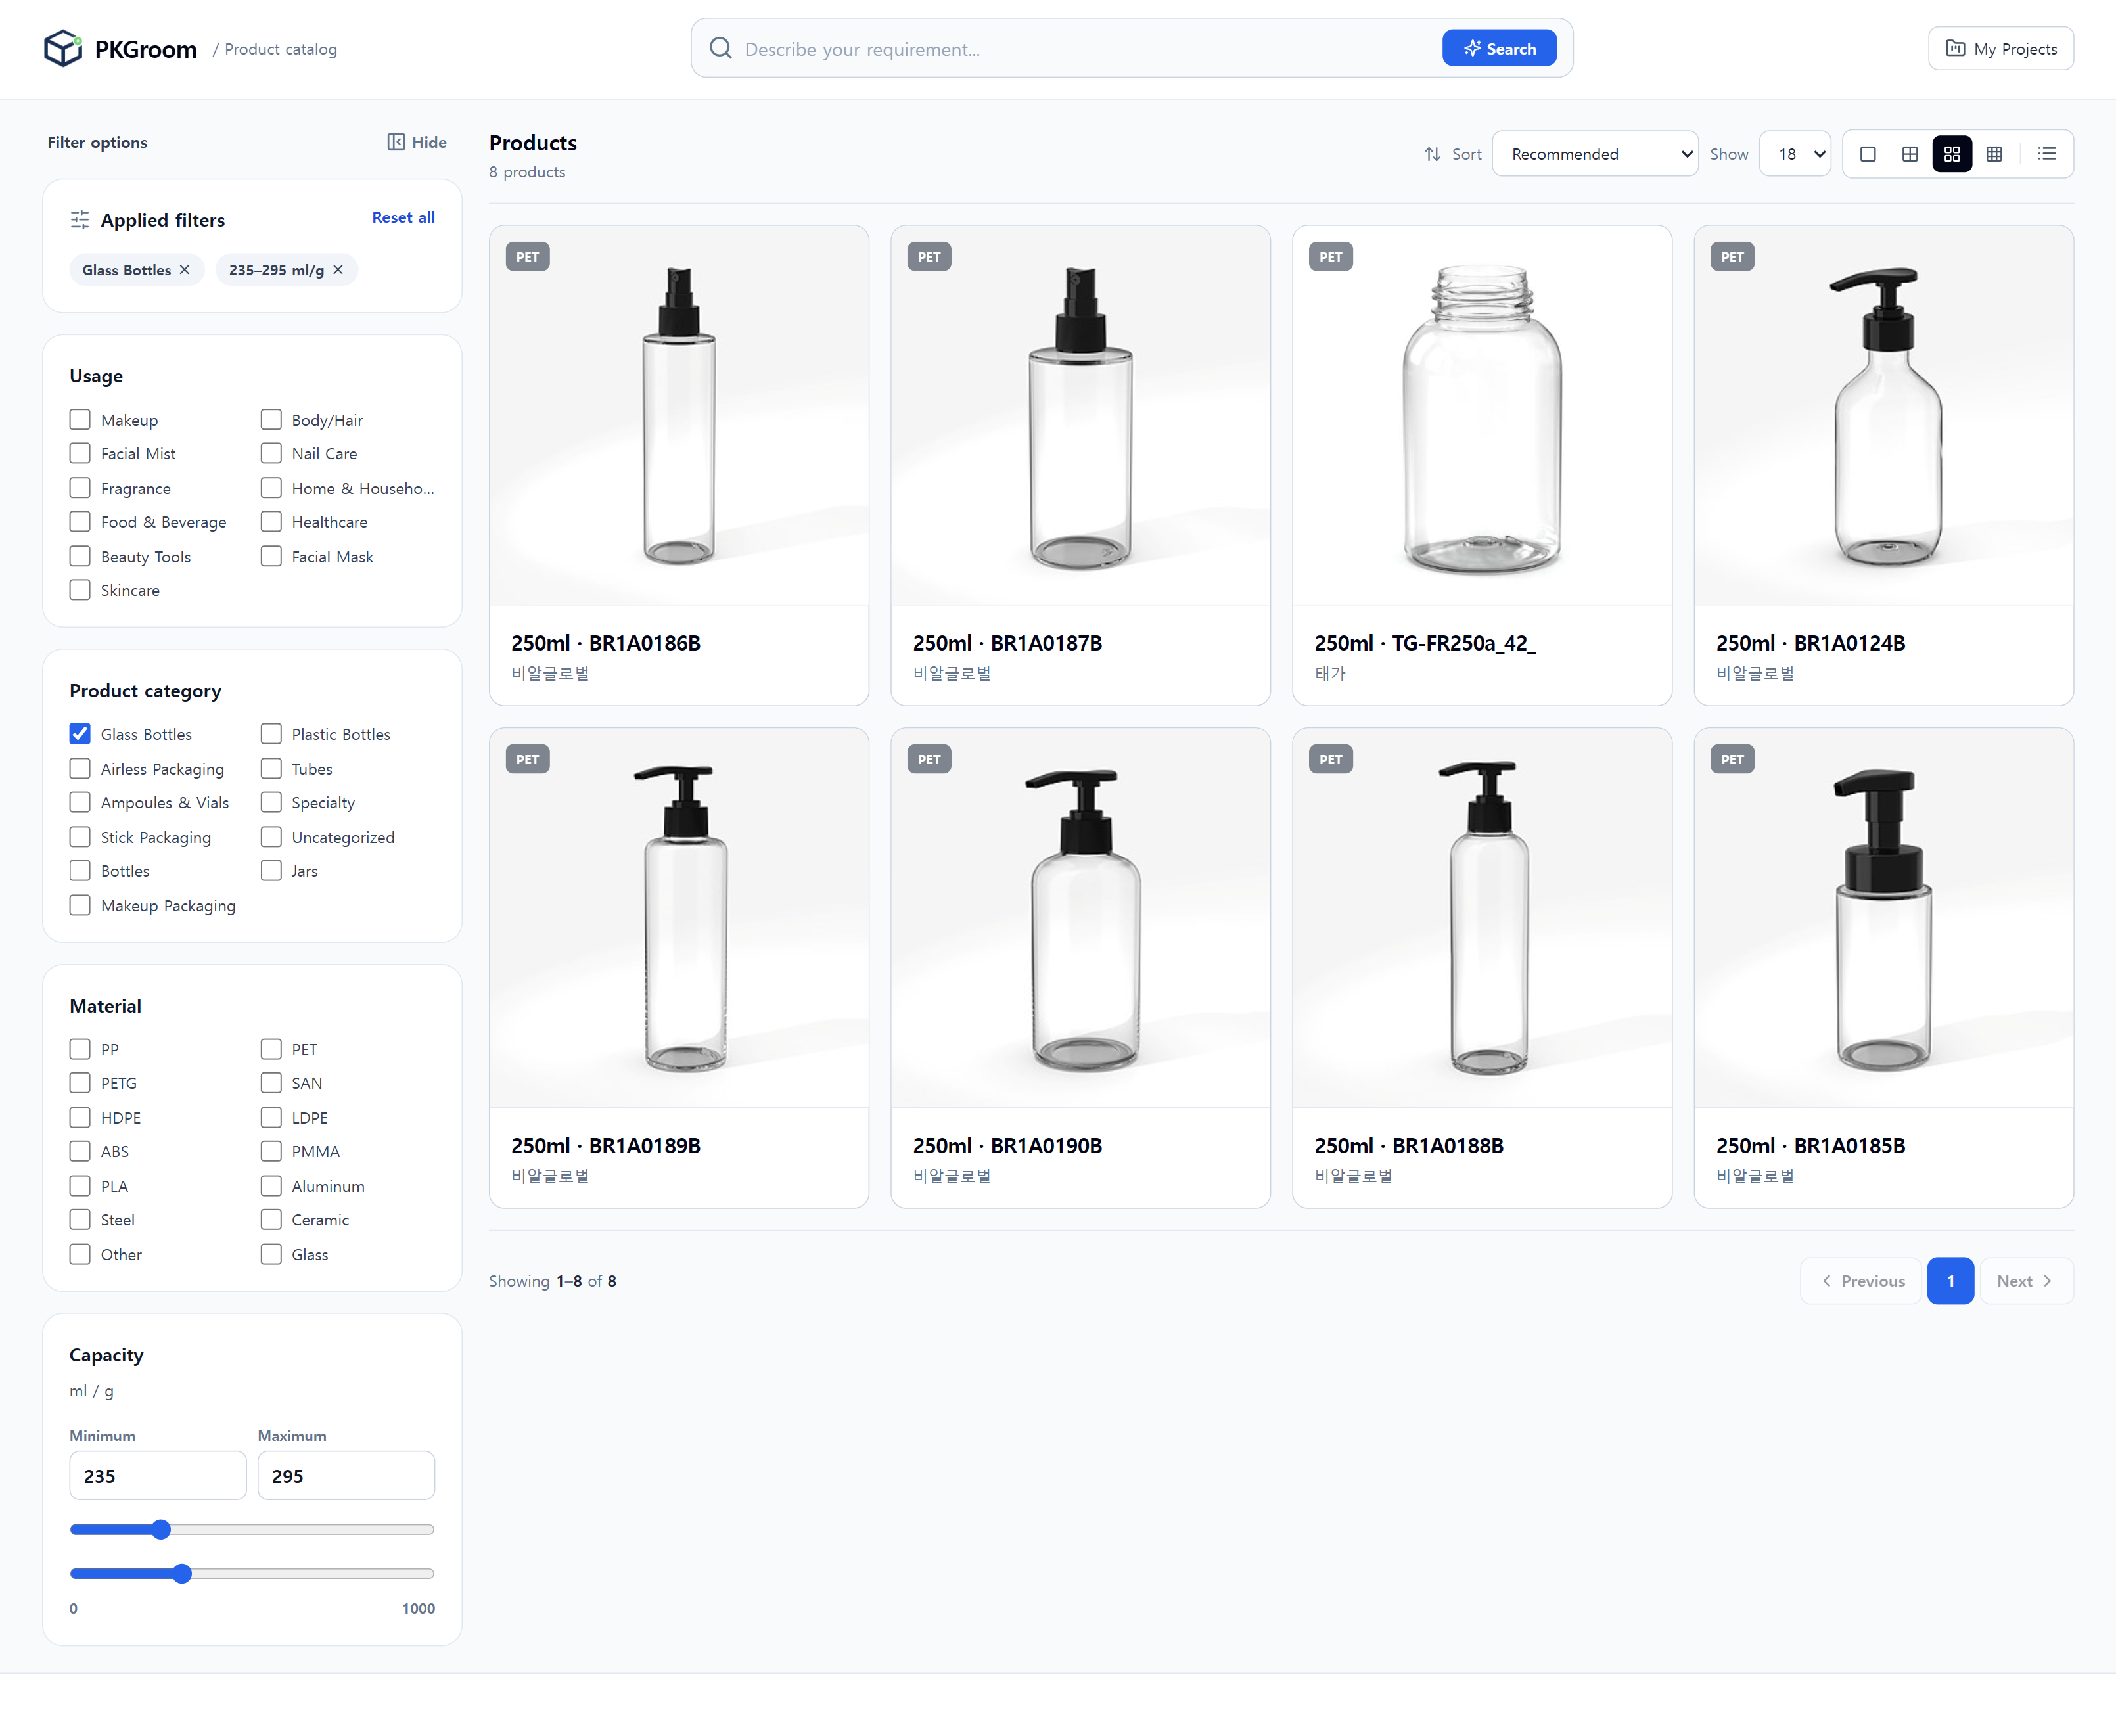Check the Ceramic material checkbox
Screen dimensions: 2116x1736
(x=271, y=1219)
